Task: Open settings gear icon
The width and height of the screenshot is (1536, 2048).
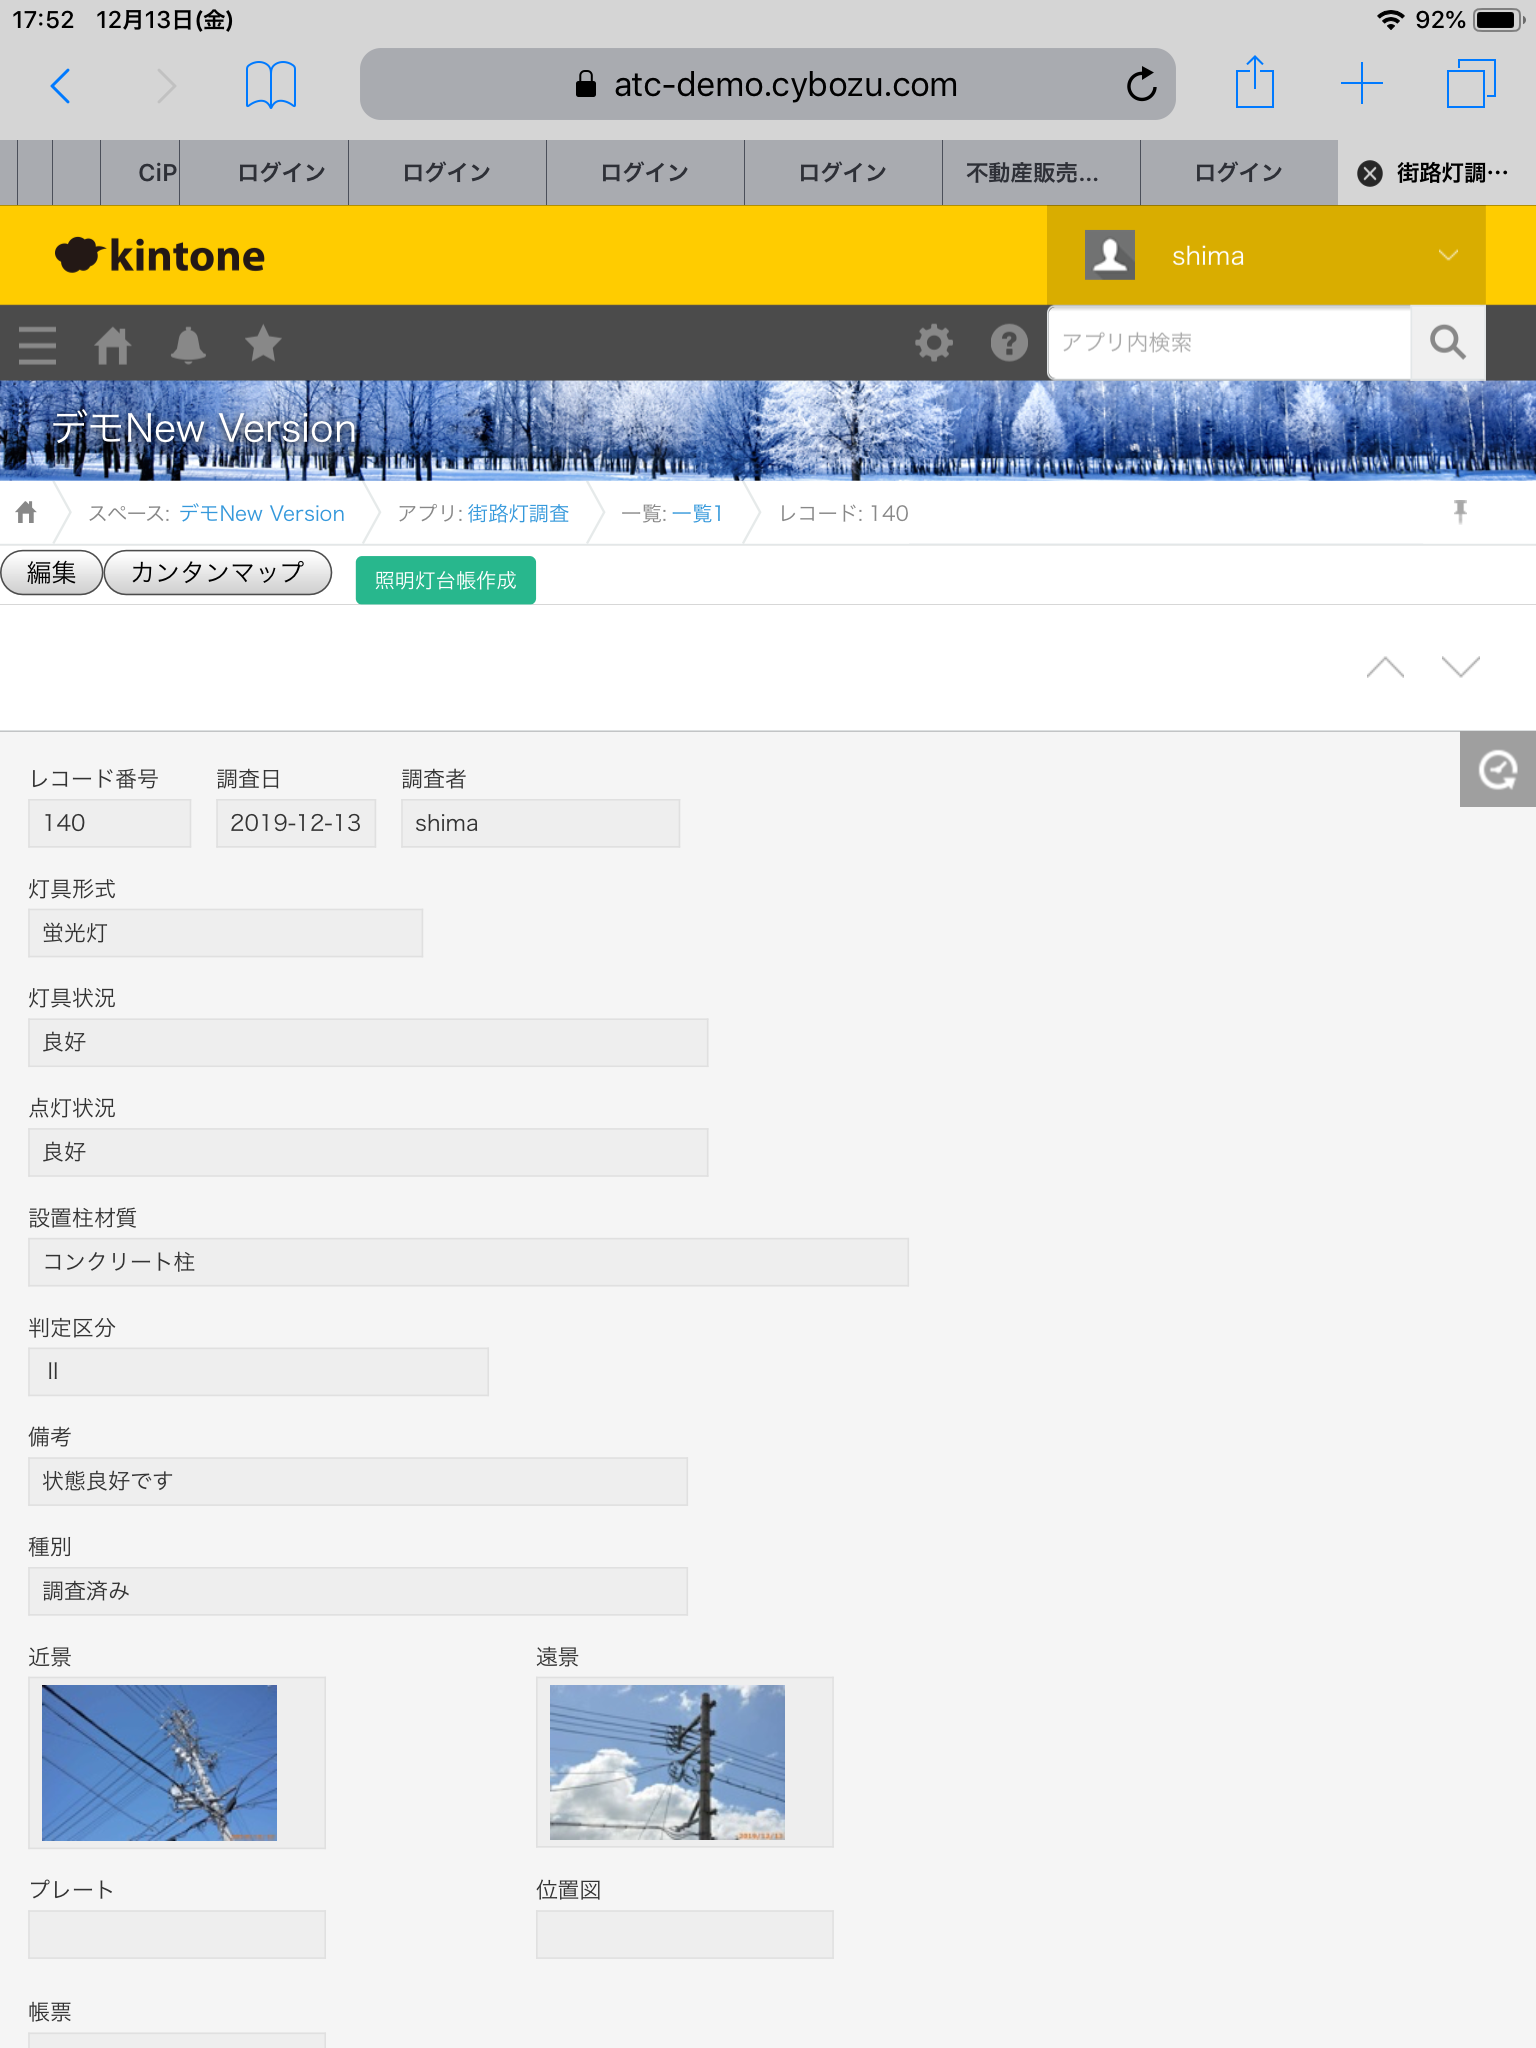Action: tap(933, 343)
